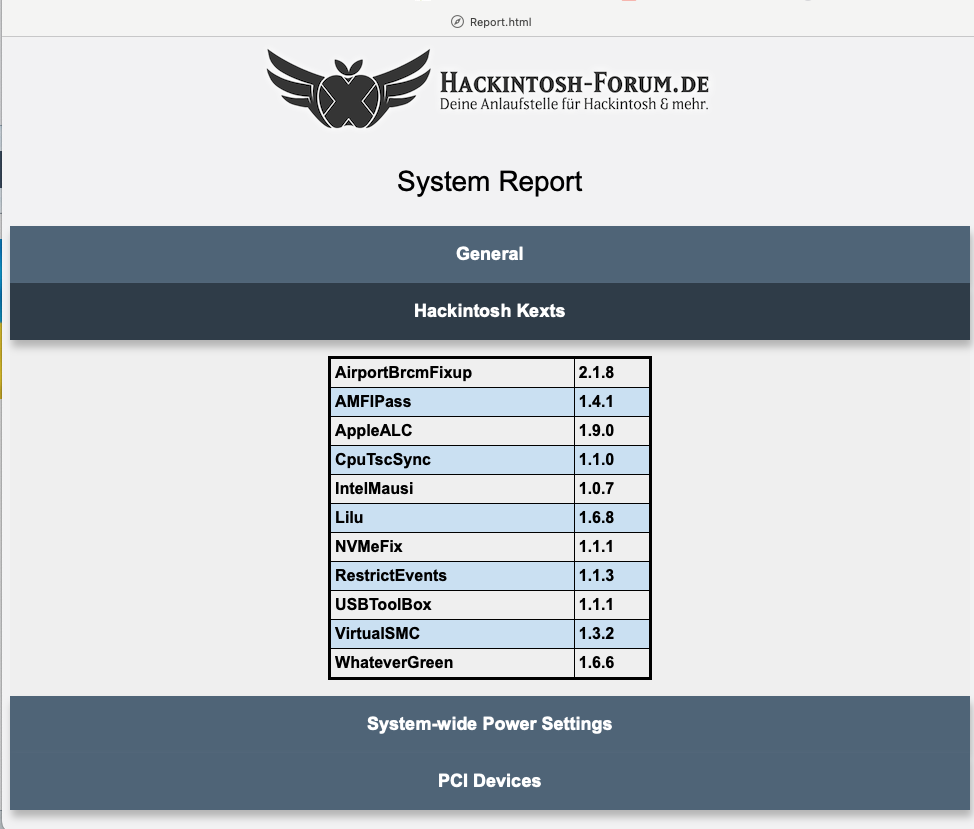Expand the General section
Viewport: 974px width, 829px height.
coord(489,254)
